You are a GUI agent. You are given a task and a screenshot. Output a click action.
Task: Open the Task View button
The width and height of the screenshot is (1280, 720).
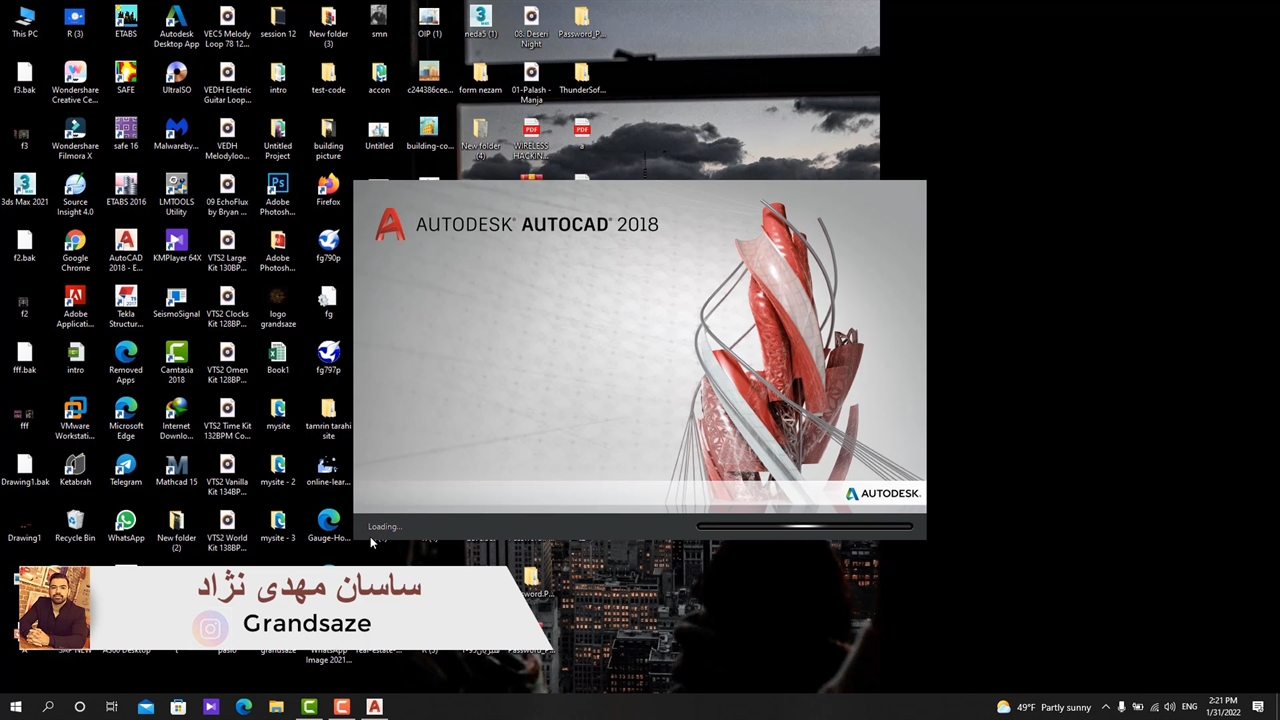pyautogui.click(x=112, y=707)
